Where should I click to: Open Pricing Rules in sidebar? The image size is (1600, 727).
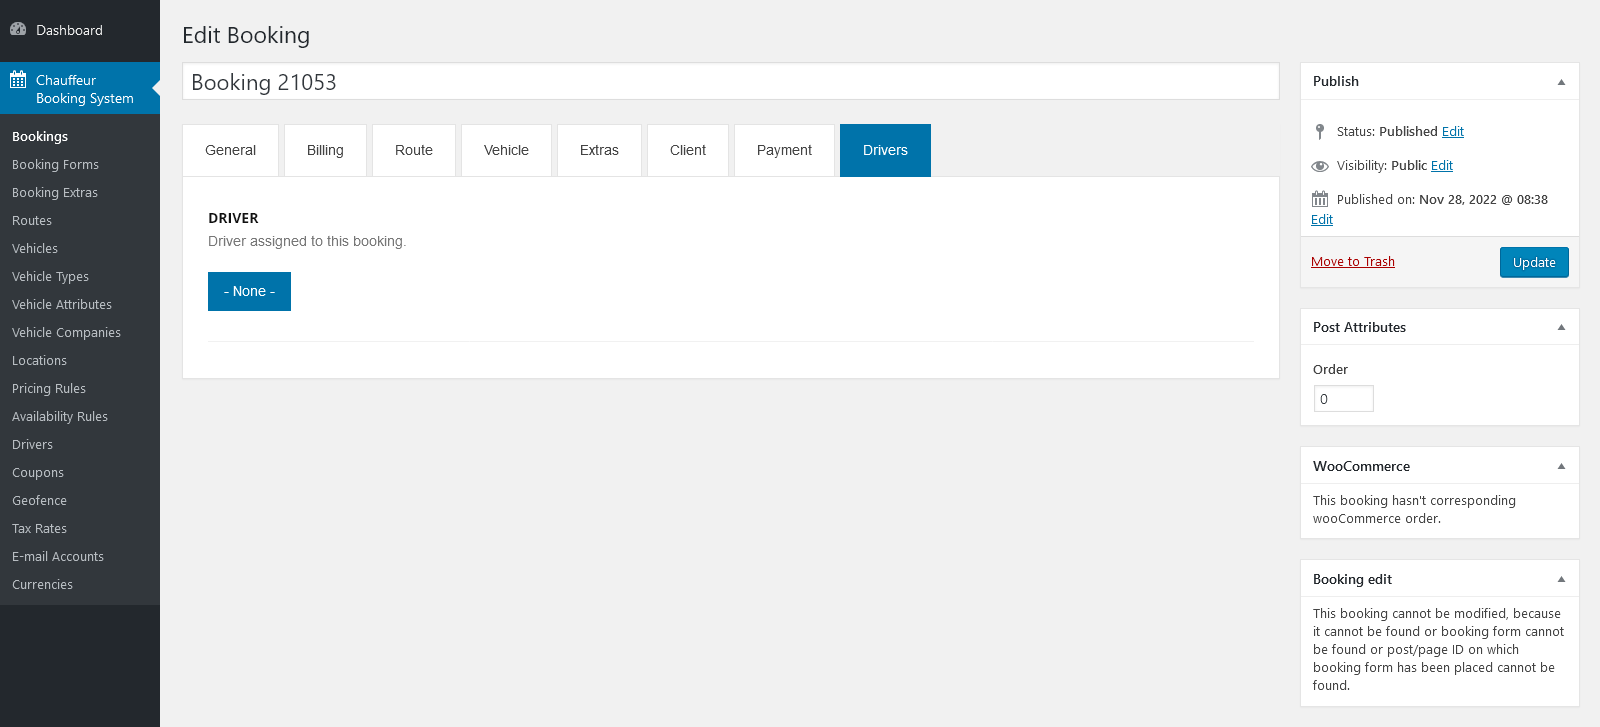pos(49,389)
